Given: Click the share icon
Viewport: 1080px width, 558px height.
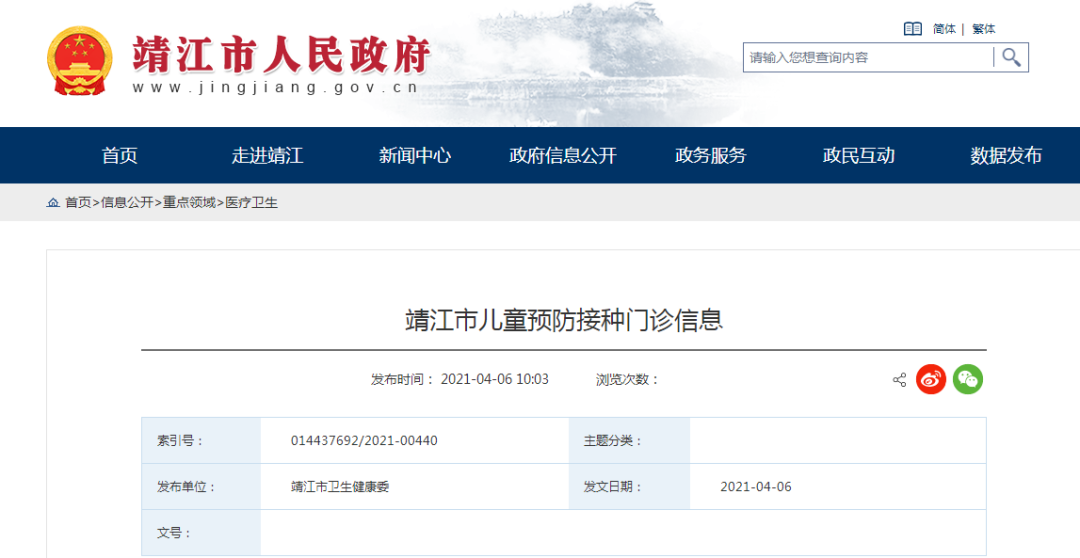Looking at the screenshot, I should (900, 380).
